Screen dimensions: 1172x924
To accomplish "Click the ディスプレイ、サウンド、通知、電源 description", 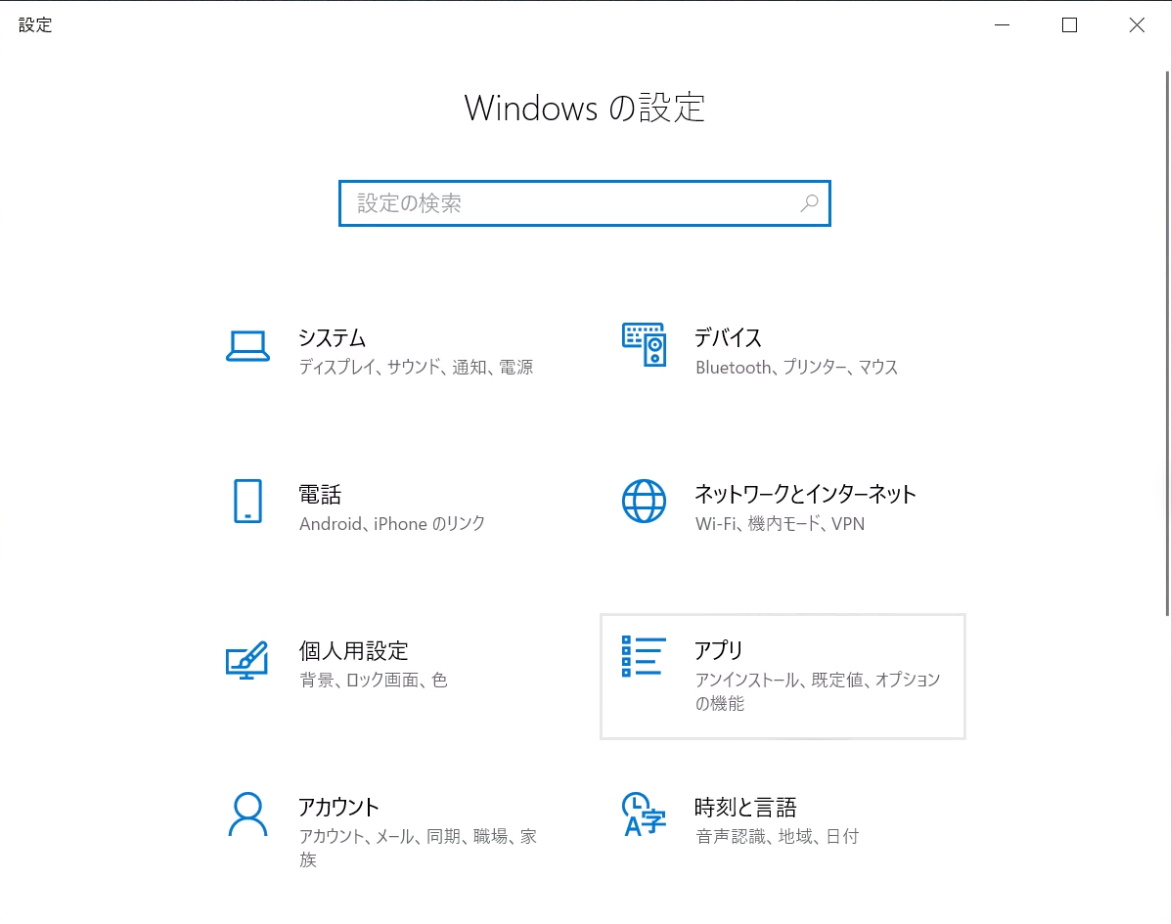I will (x=416, y=367).
